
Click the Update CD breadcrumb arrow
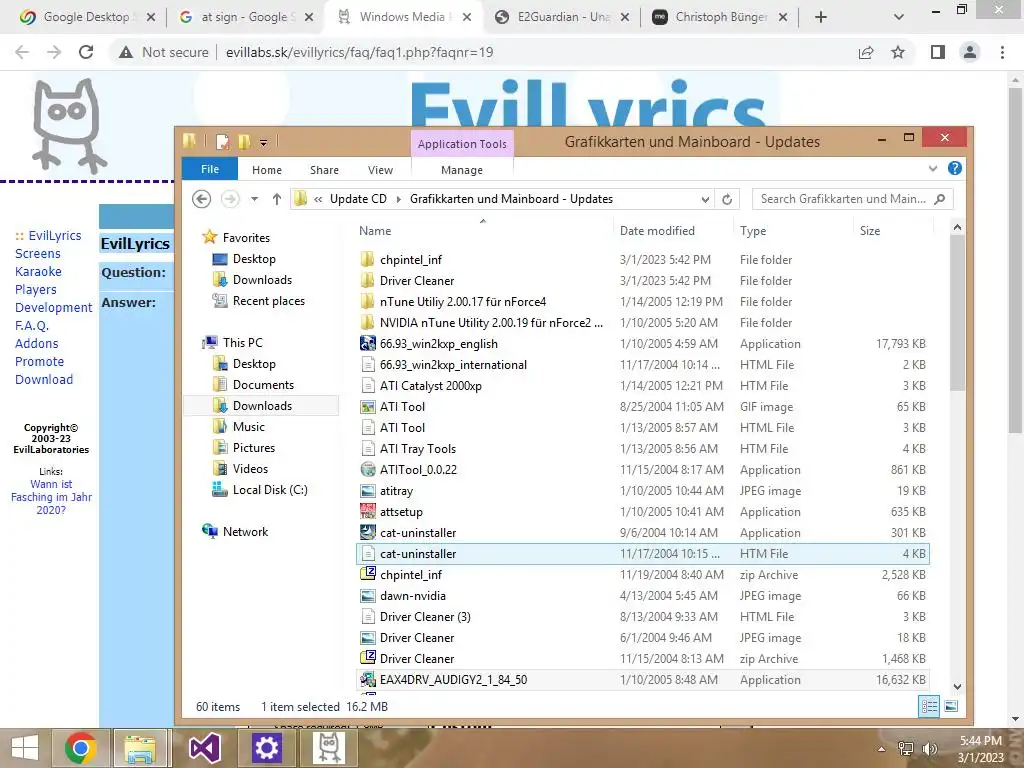[398, 199]
